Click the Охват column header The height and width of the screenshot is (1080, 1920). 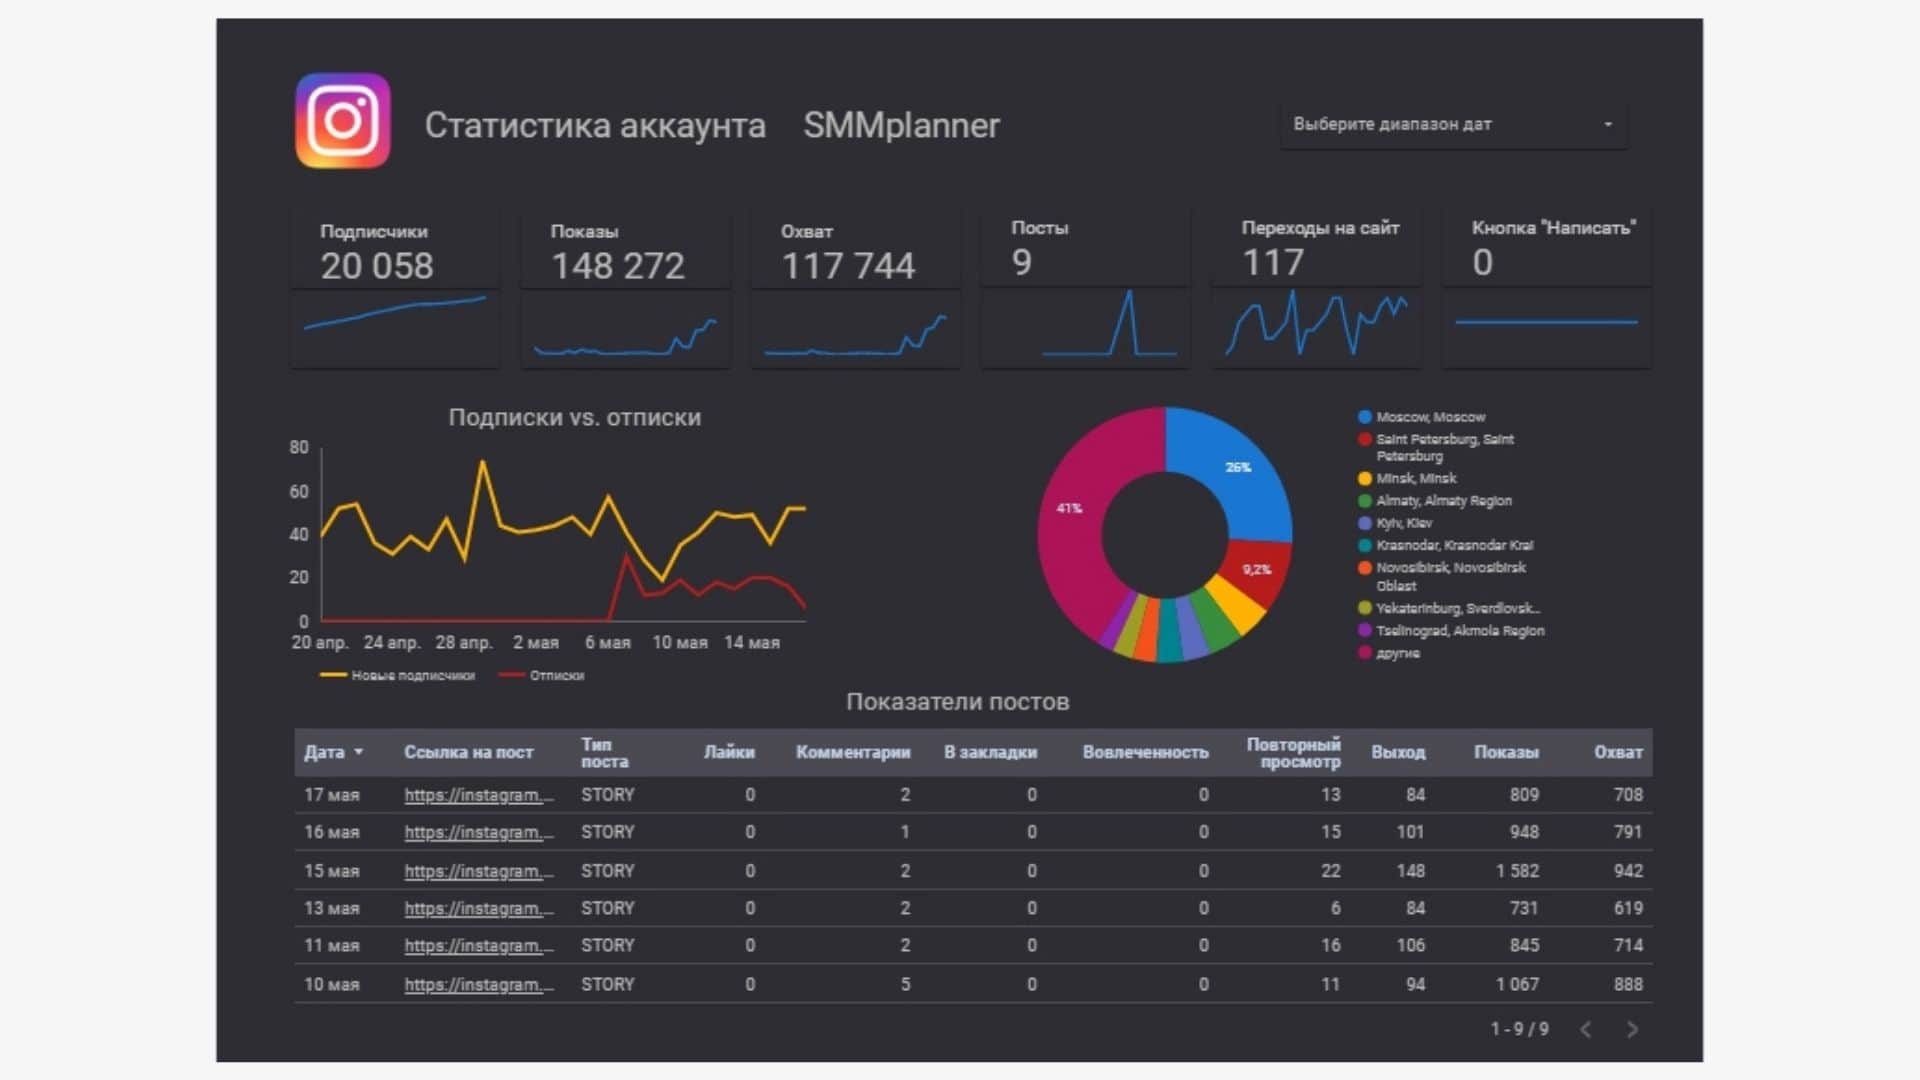coord(1617,752)
